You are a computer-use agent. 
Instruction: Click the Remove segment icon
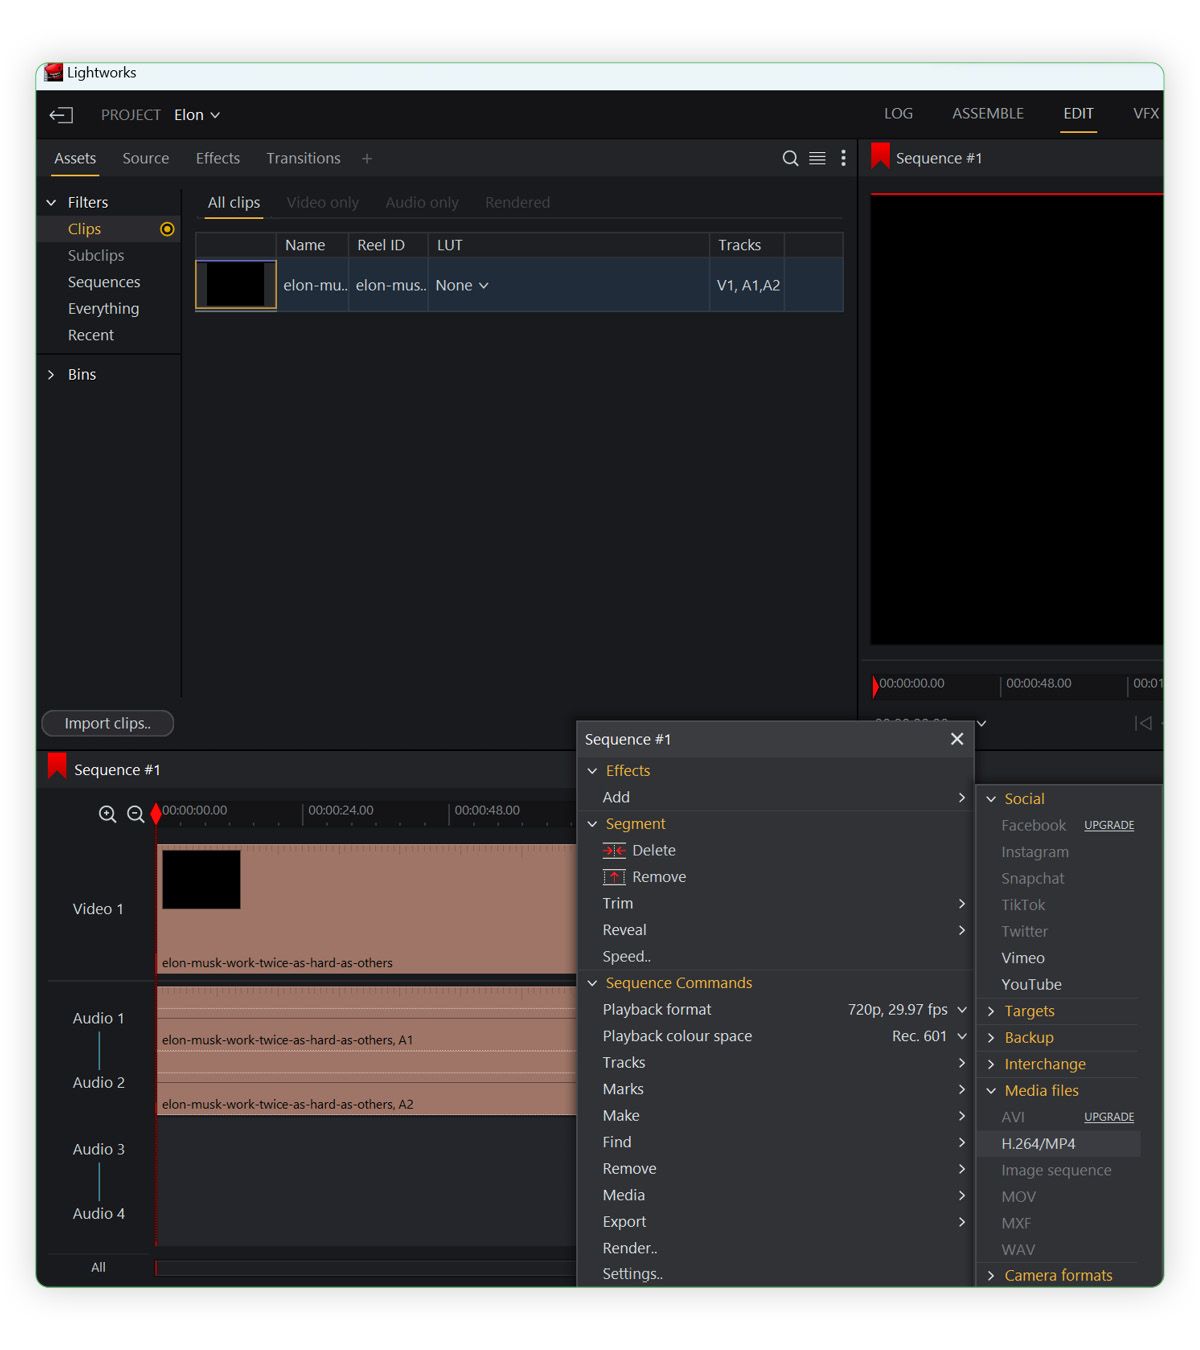614,877
